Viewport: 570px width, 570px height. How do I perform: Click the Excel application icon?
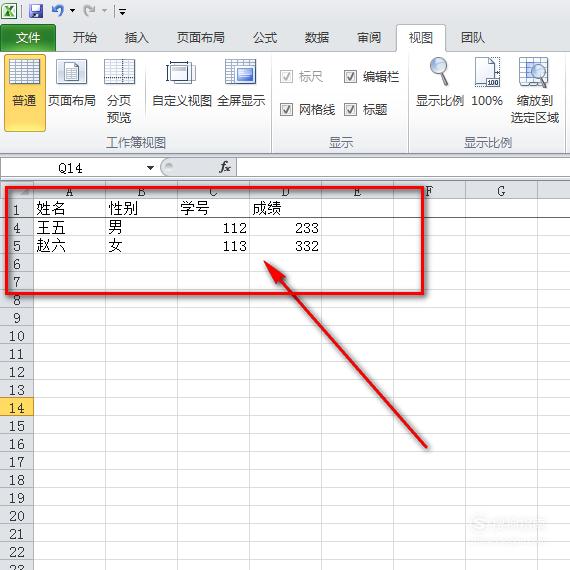coord(9,11)
